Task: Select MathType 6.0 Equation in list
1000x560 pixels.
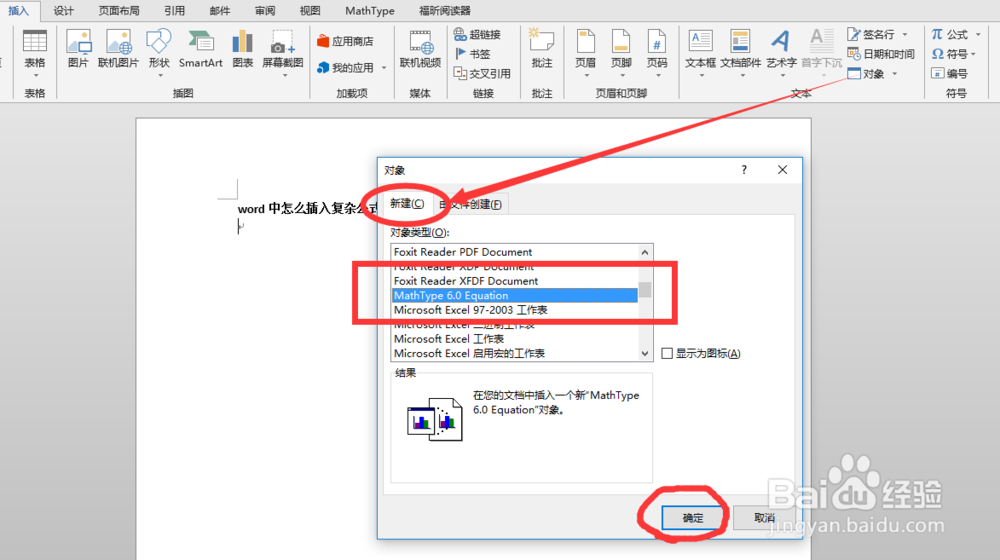Action: click(515, 295)
